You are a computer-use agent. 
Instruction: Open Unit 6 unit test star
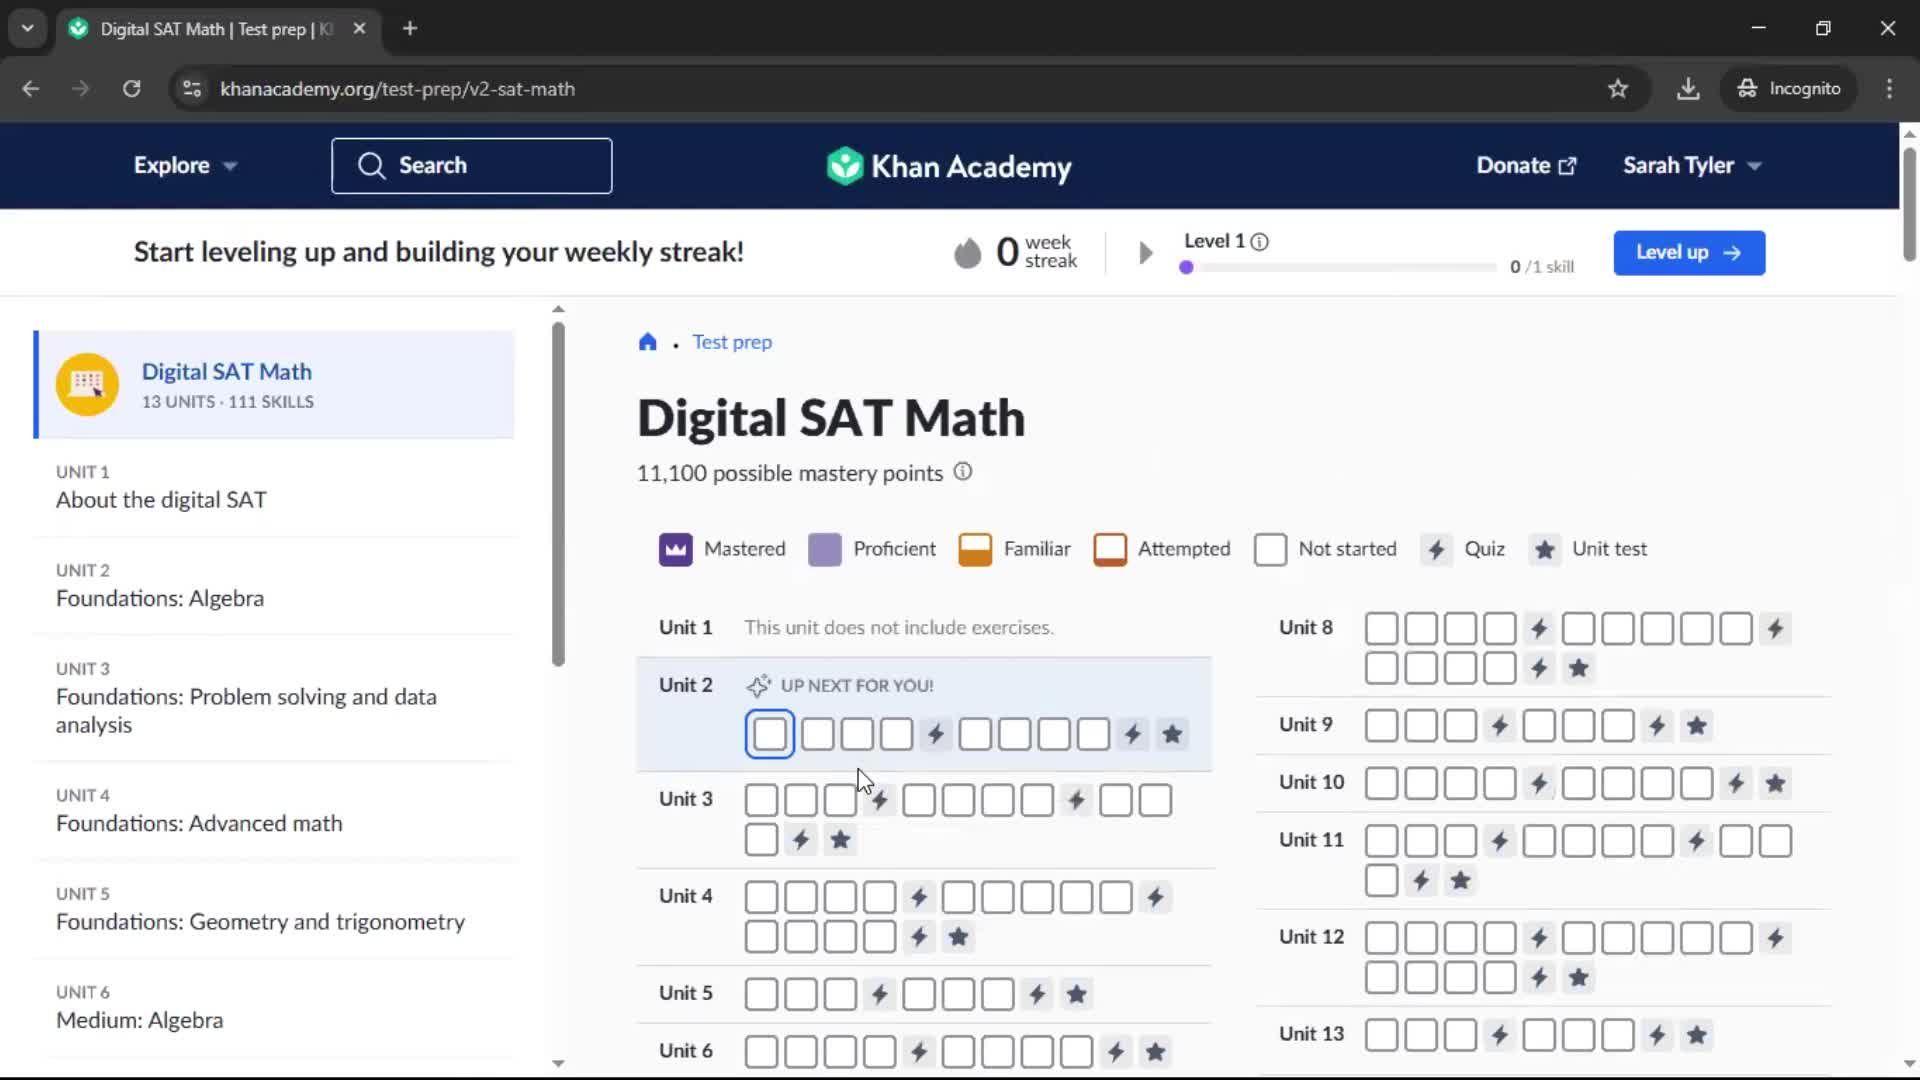[x=1155, y=1052]
